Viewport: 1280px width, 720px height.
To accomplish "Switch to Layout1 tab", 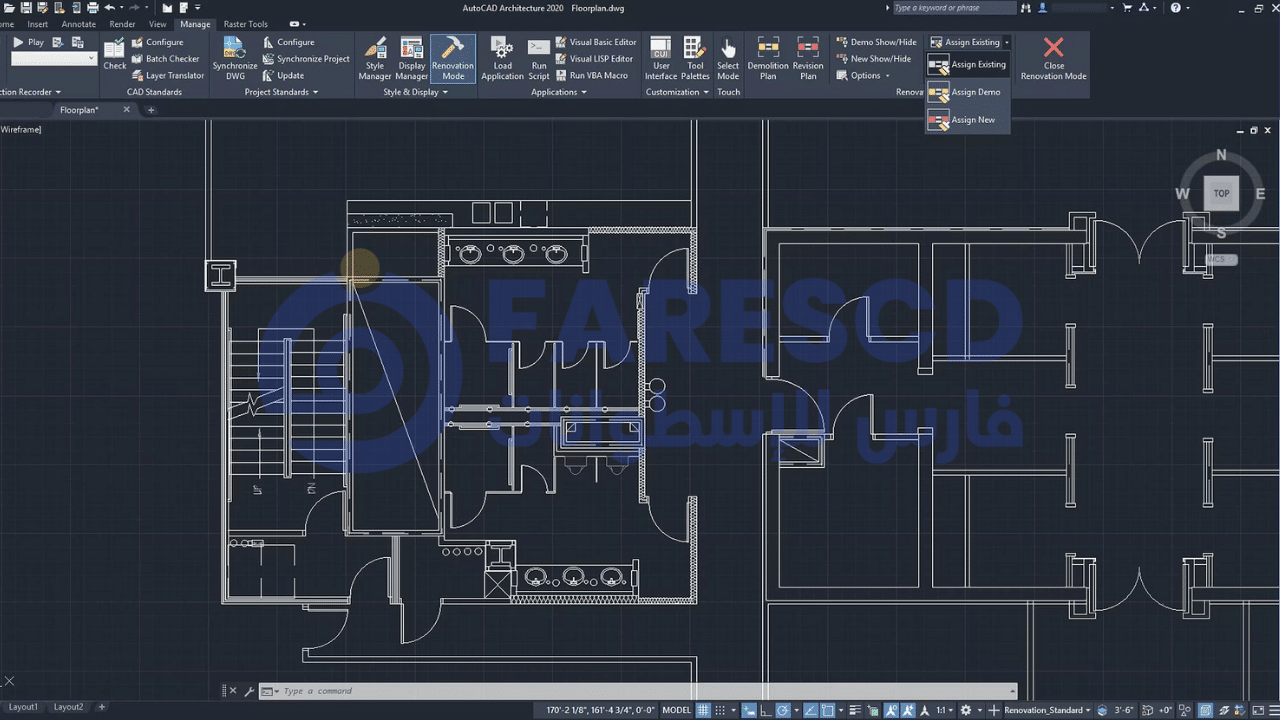I will 23,707.
